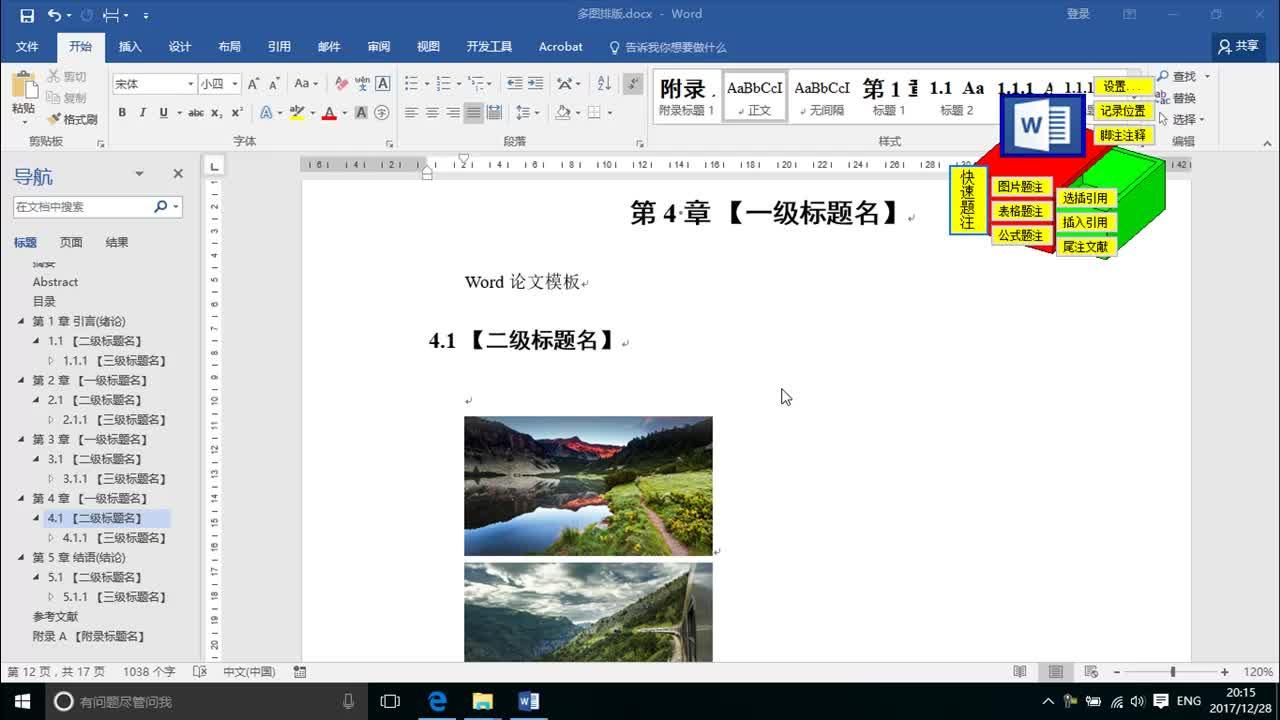
Task: Expand the 5.1.1 【三级标题名】 navigation node
Action: point(52,597)
